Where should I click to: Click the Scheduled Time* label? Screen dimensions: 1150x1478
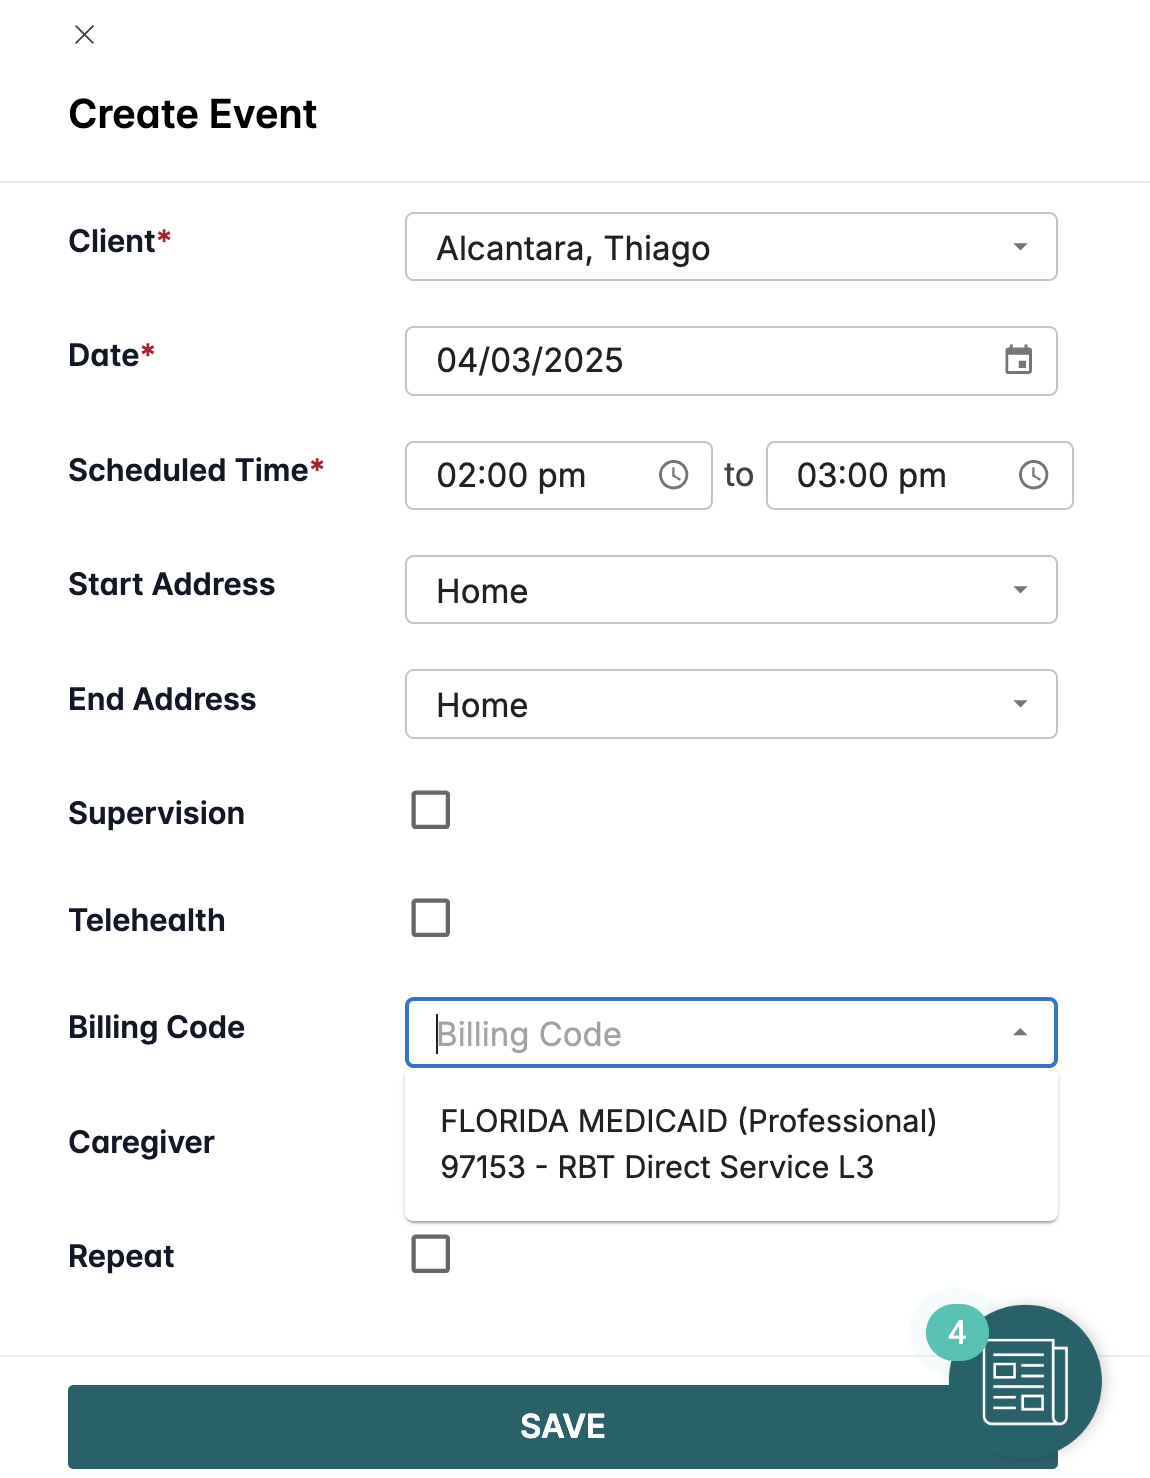click(x=196, y=470)
